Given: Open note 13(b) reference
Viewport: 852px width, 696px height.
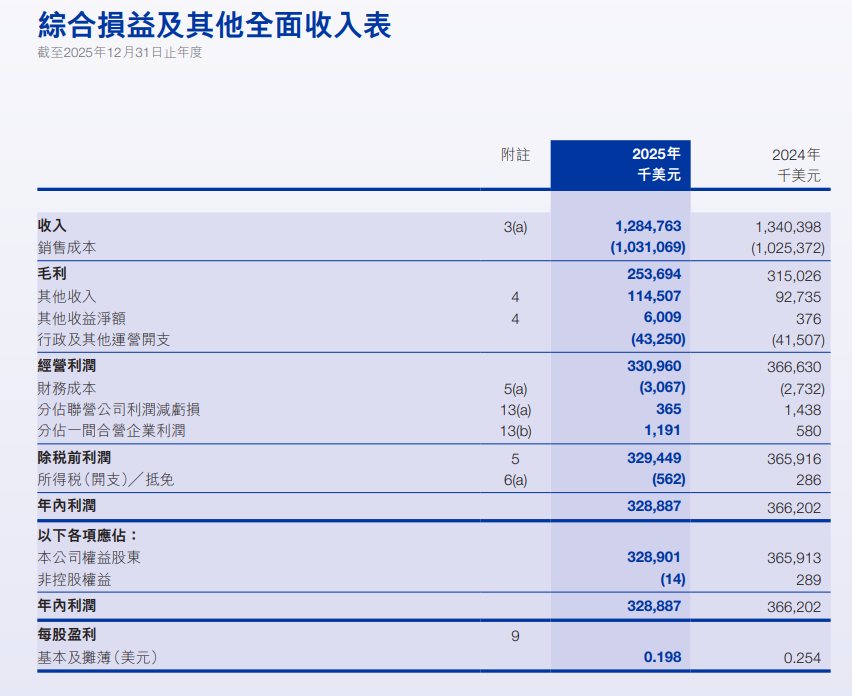Looking at the screenshot, I should (x=515, y=432).
